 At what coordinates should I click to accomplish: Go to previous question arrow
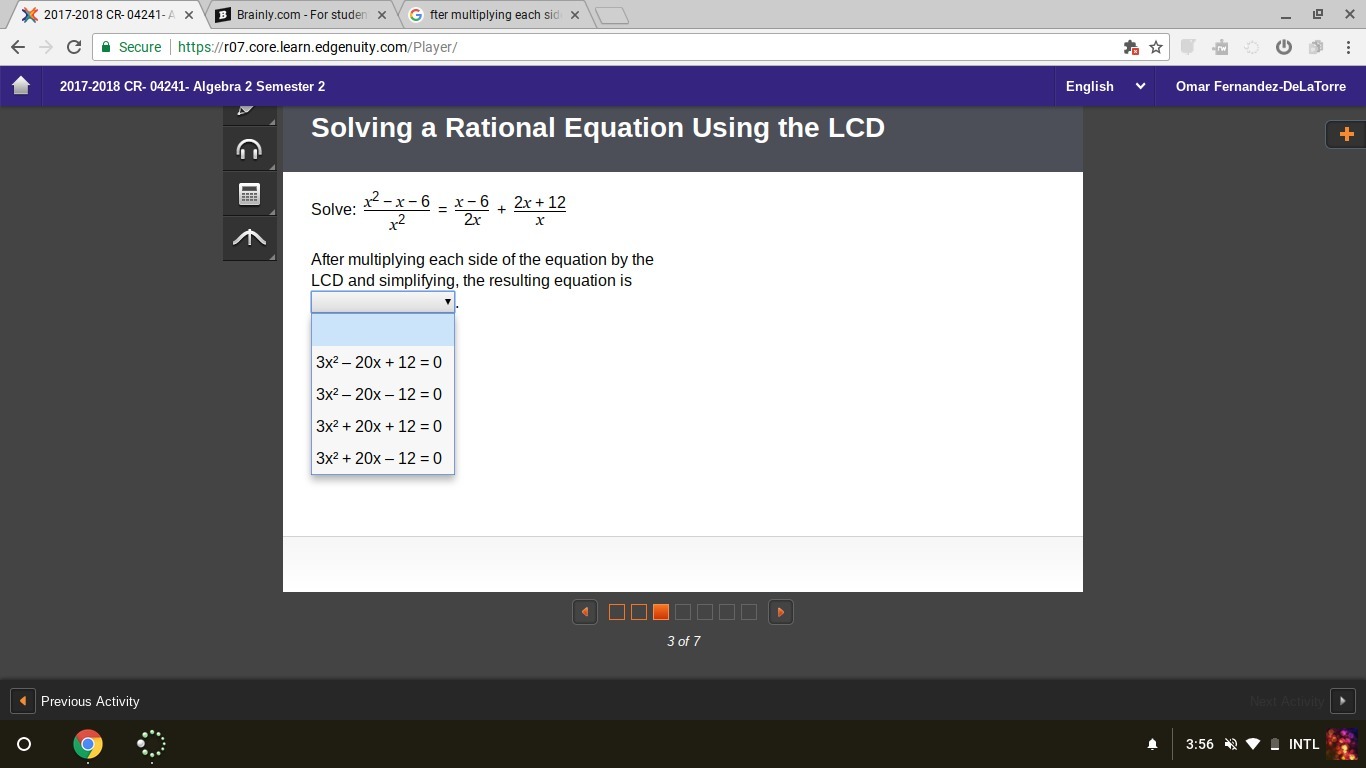point(585,612)
